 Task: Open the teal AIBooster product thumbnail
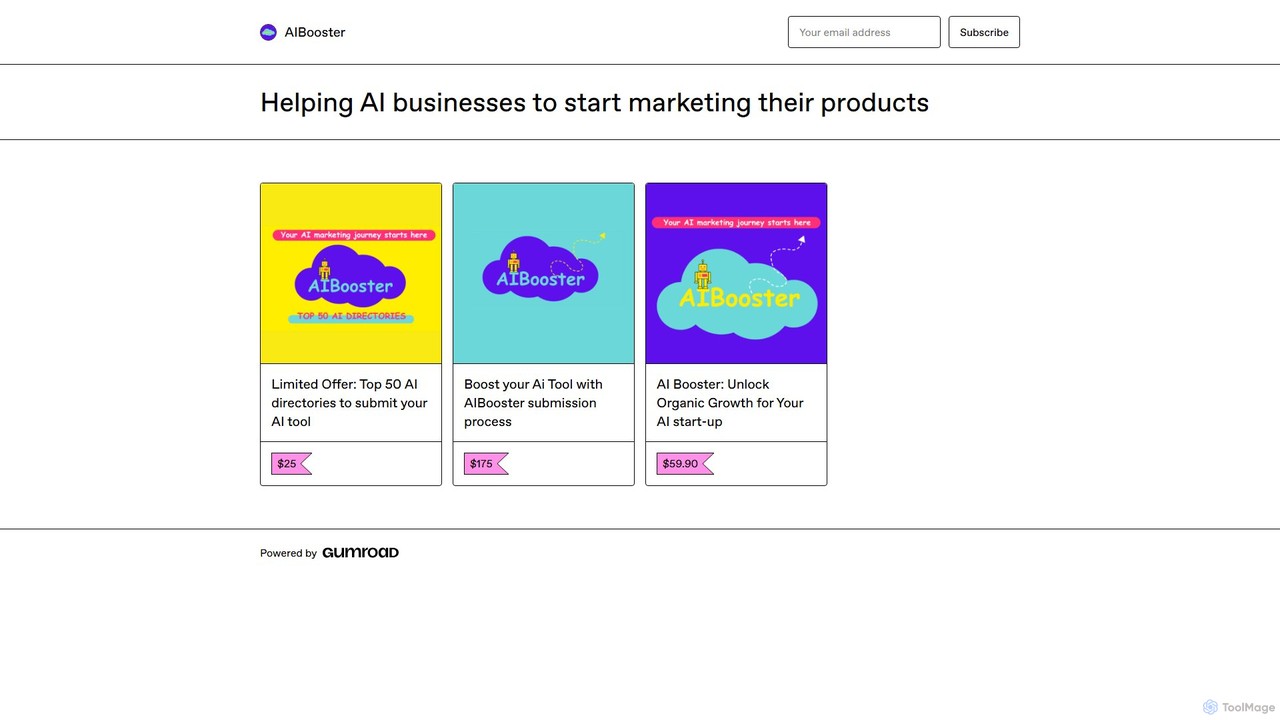[544, 273]
